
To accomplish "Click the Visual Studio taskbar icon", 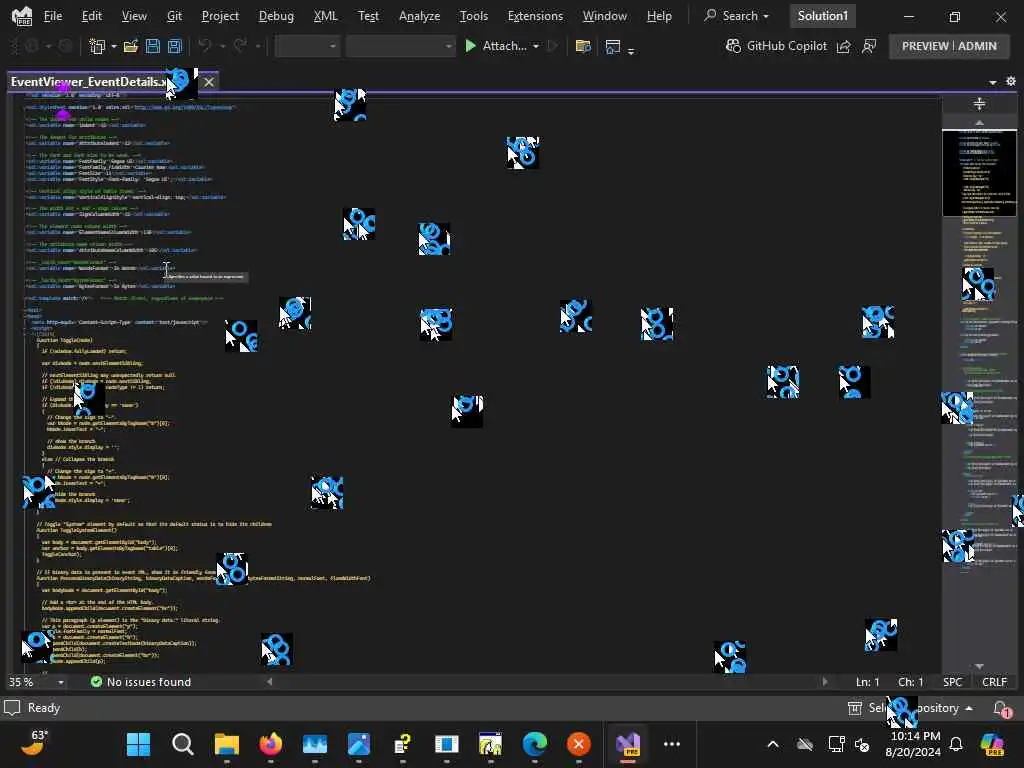I will point(628,744).
